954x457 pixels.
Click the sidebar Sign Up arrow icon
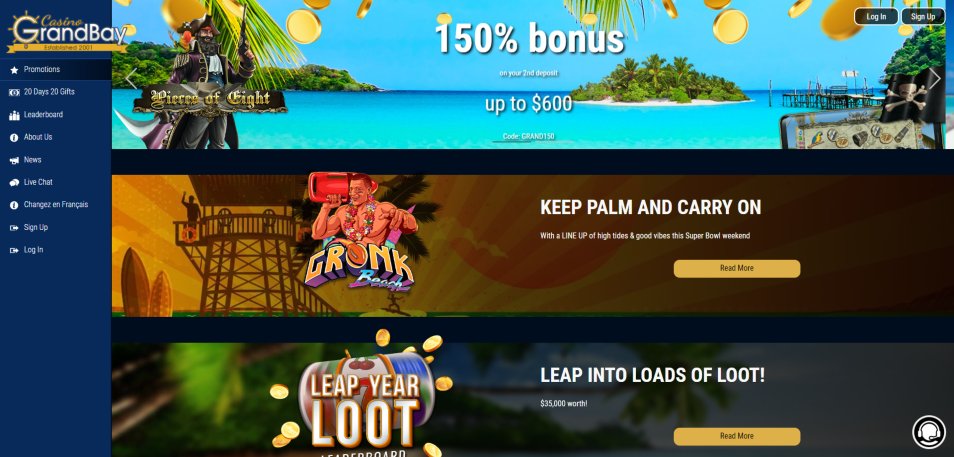point(14,228)
